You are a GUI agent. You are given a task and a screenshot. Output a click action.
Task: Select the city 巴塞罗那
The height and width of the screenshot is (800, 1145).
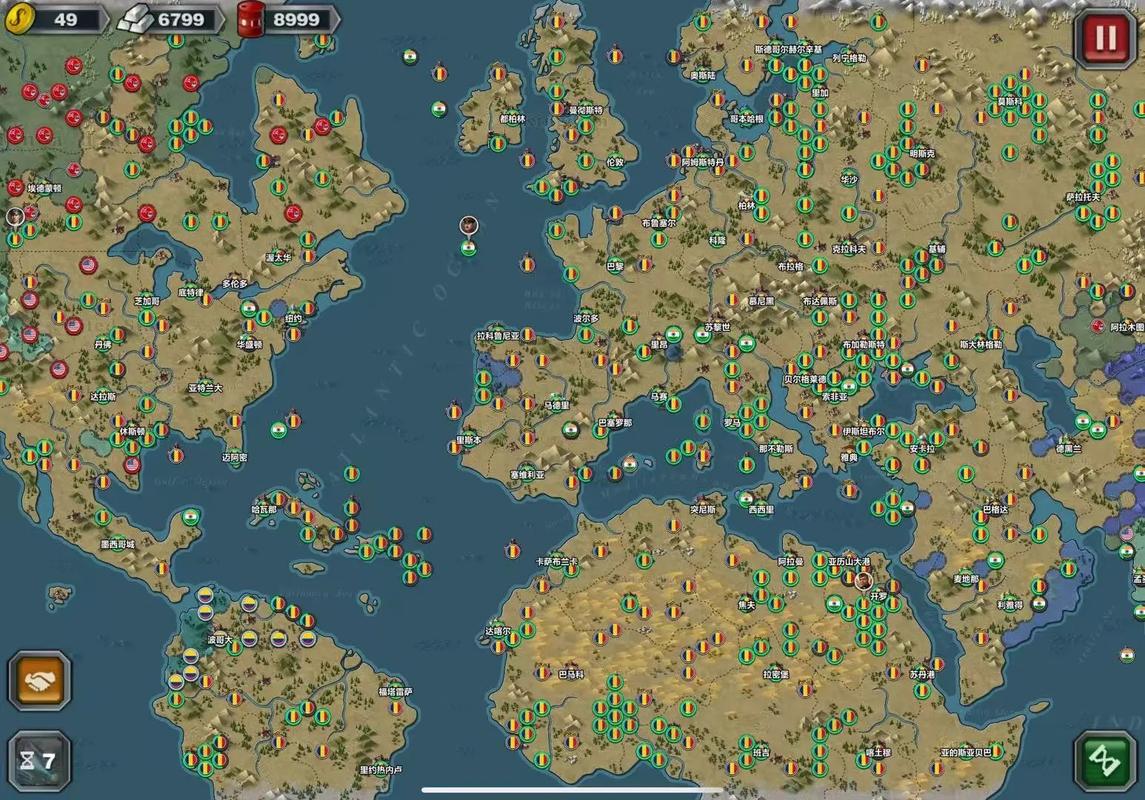(x=615, y=423)
